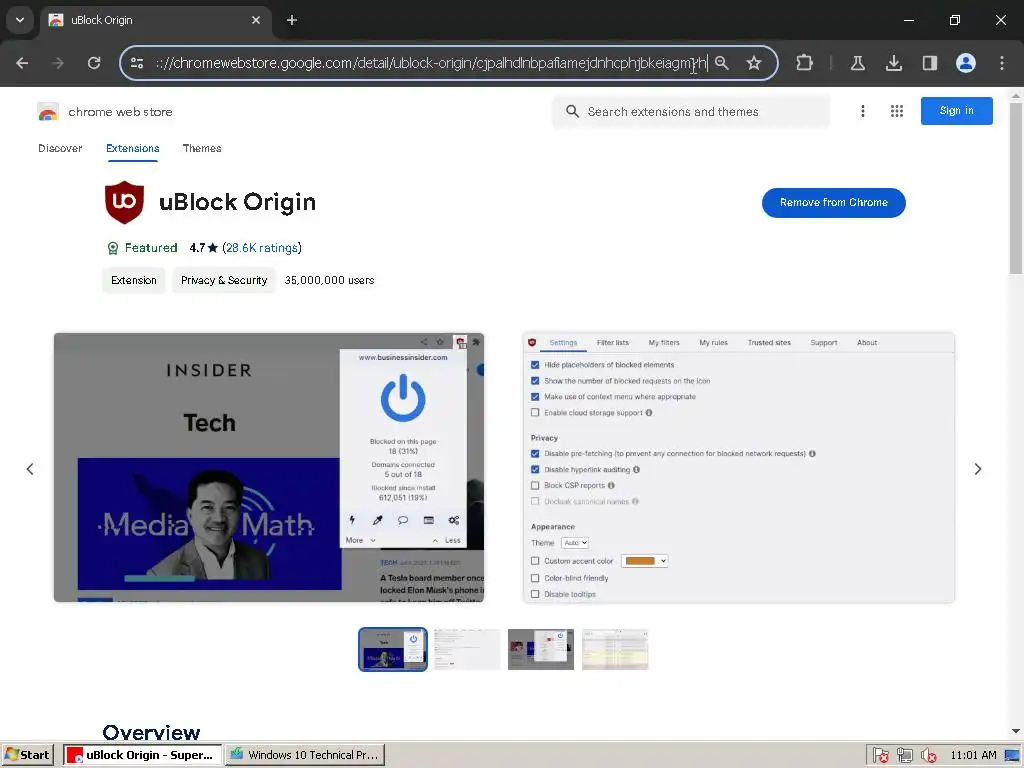Click the Sign in button
Screen dimensions: 1024x768
click(x=956, y=111)
